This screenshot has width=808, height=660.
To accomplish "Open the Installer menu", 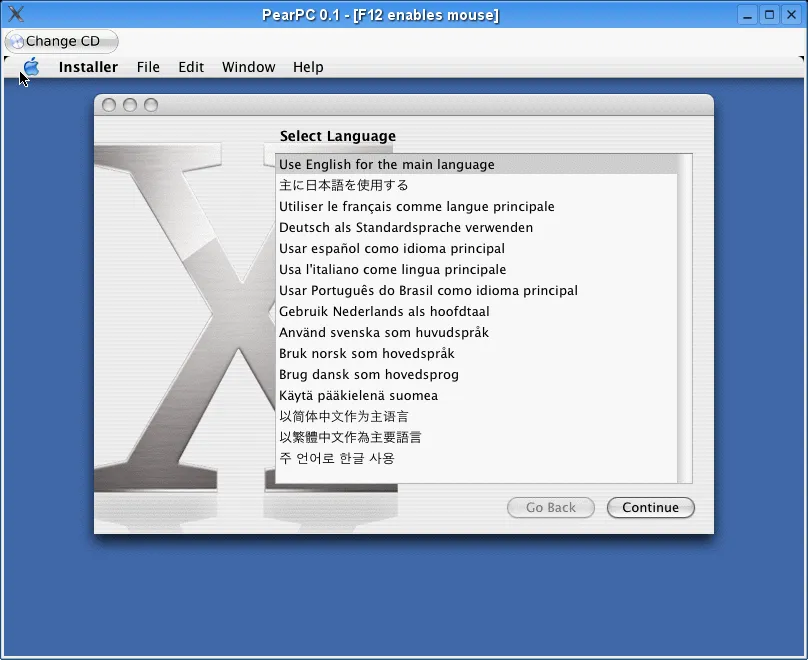I will tap(88, 67).
